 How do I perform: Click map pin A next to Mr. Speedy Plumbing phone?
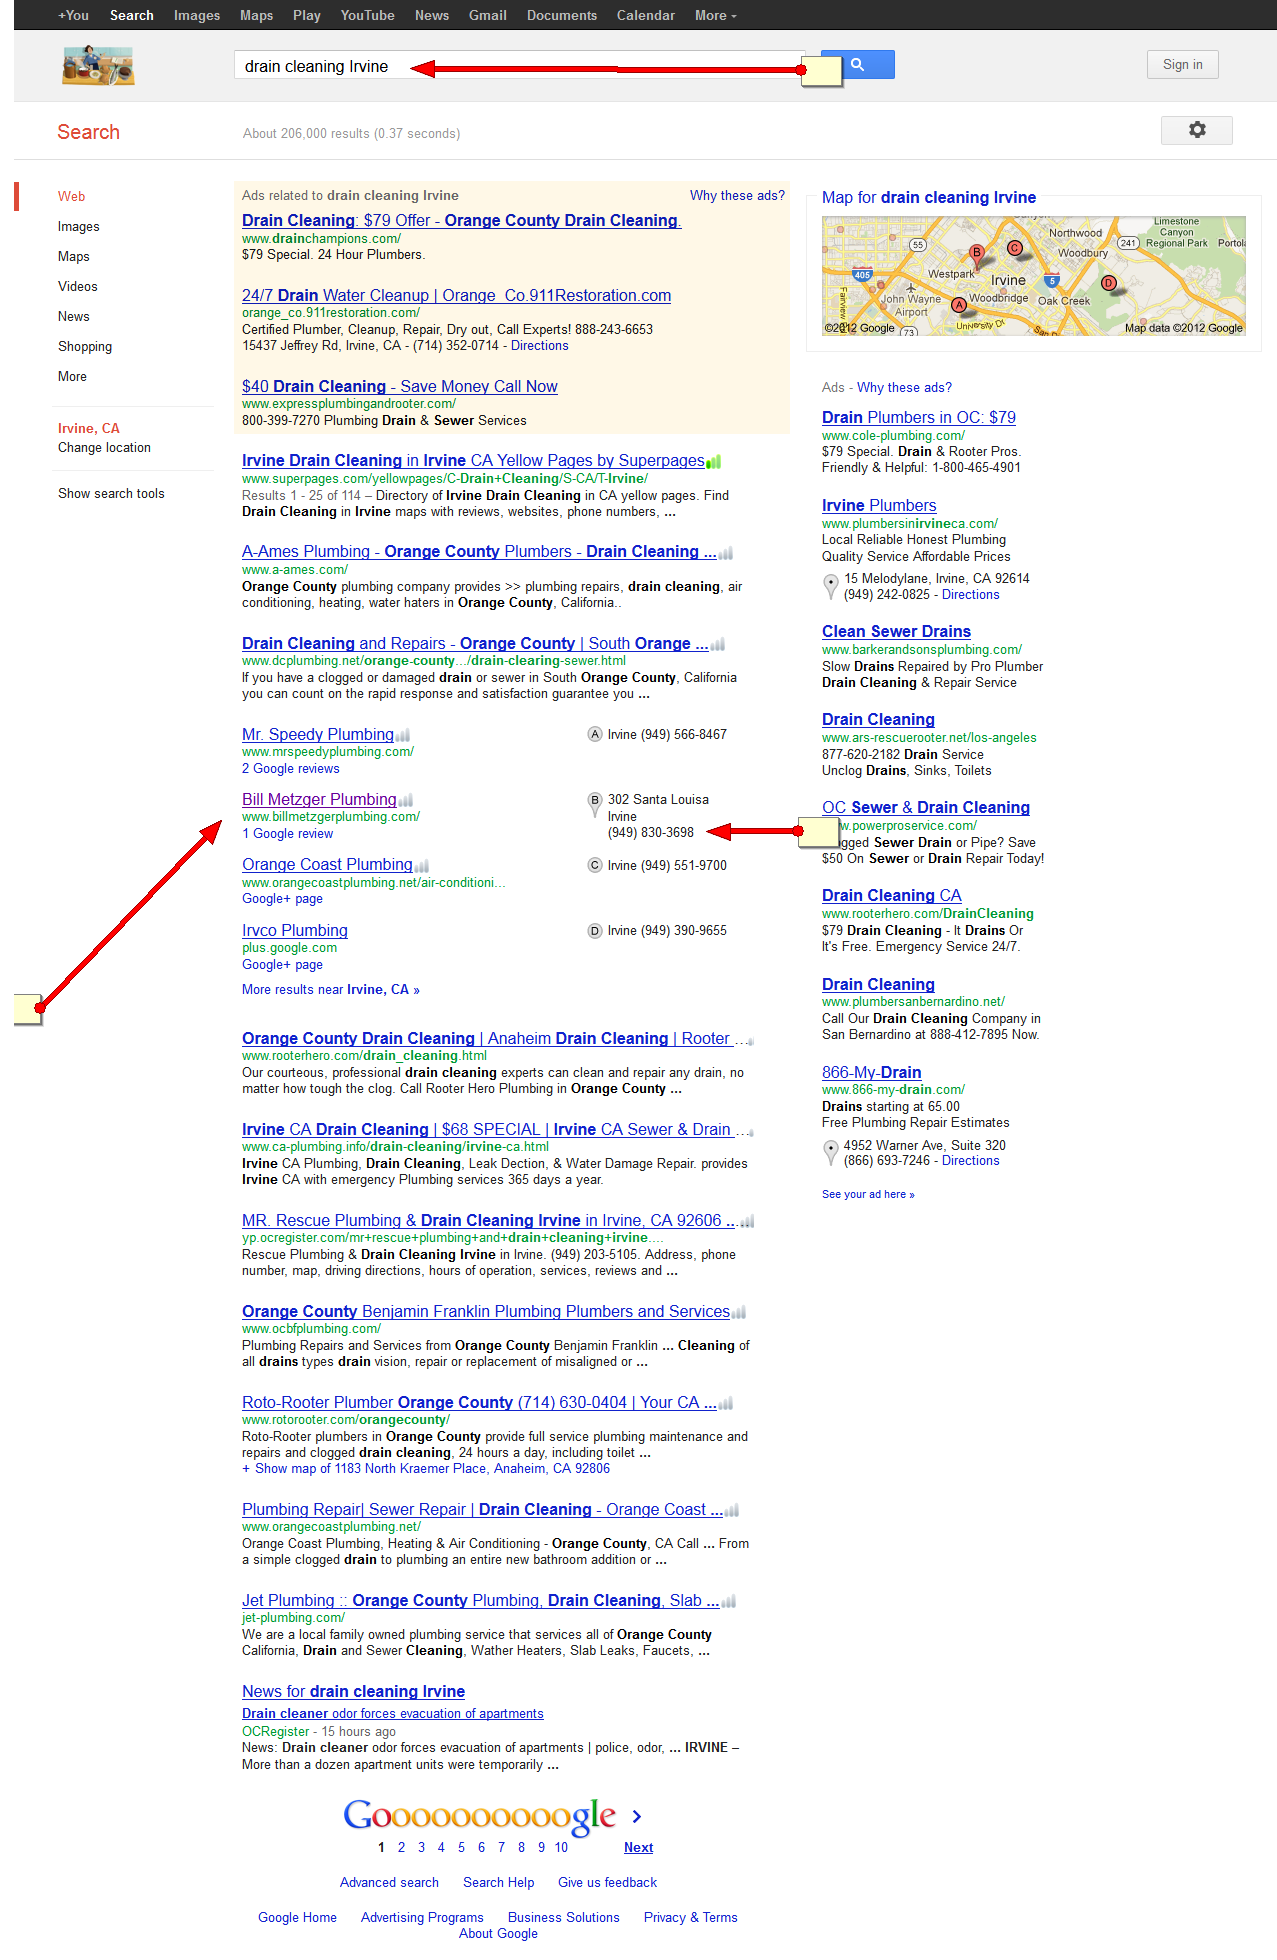click(x=595, y=734)
